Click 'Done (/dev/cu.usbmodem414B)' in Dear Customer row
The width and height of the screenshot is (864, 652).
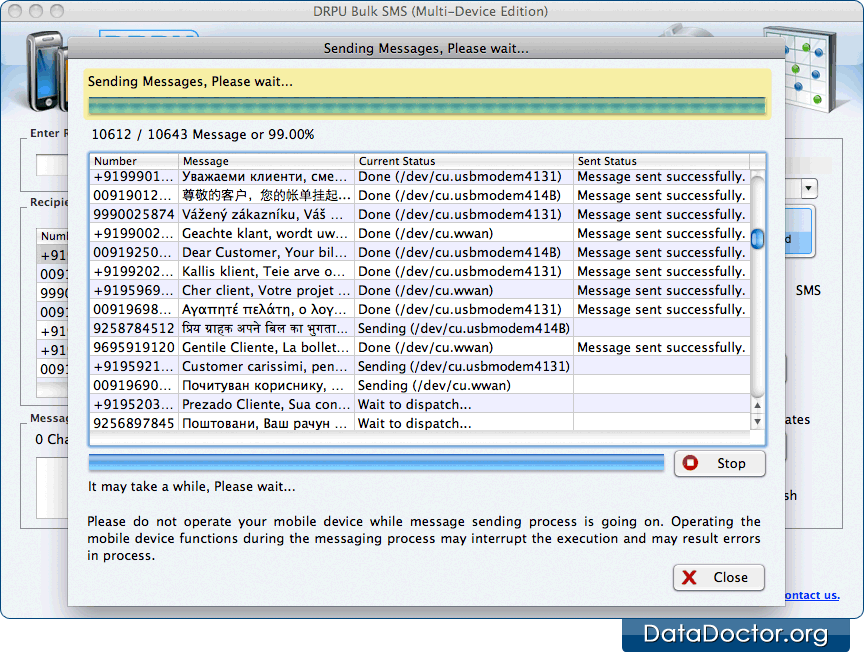coord(463,252)
